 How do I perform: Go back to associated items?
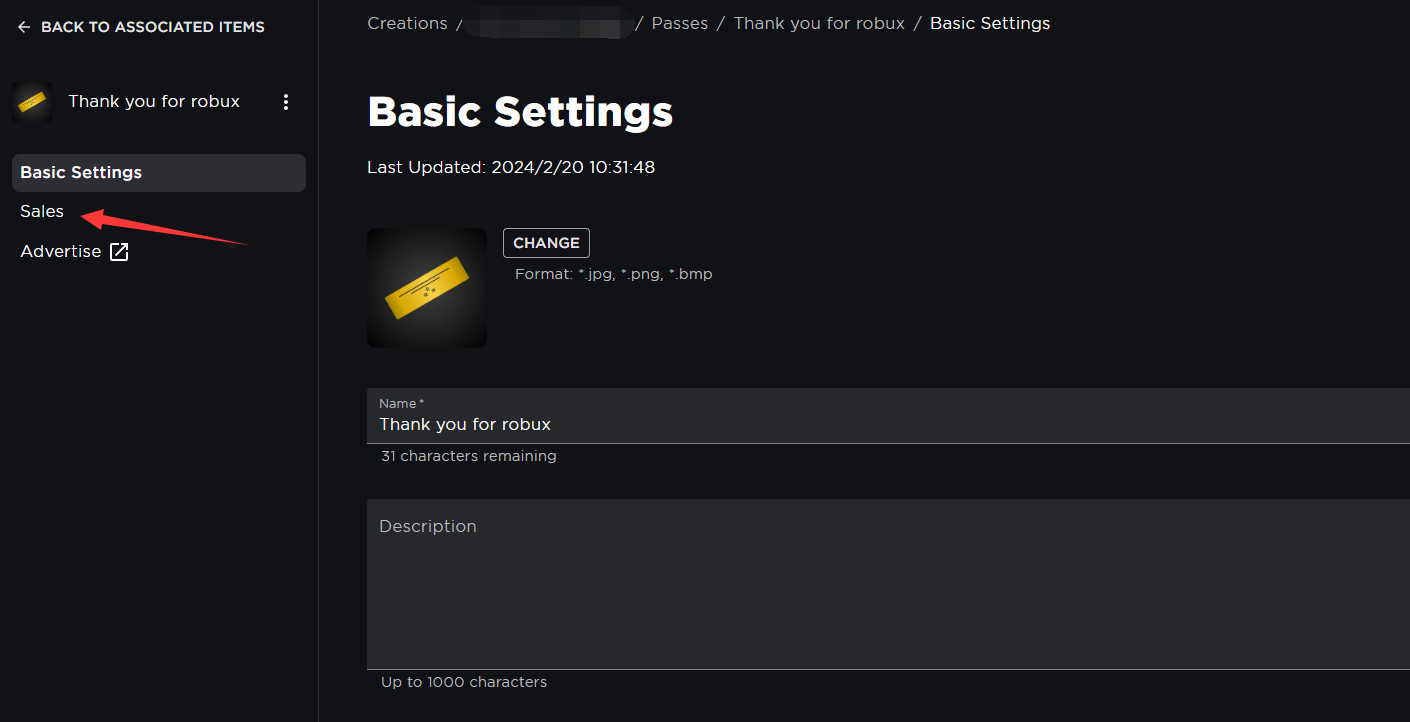click(141, 27)
